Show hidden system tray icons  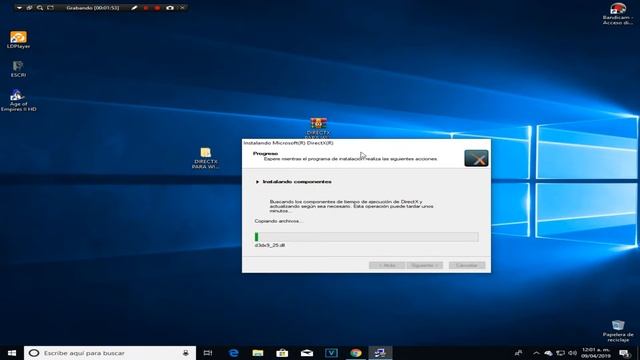536,353
